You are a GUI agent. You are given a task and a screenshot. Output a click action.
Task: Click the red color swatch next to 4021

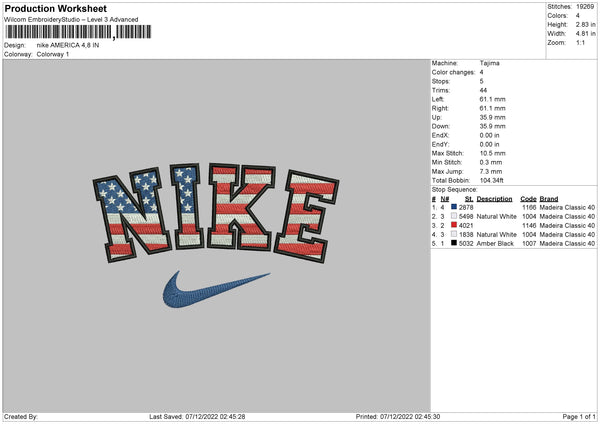(x=454, y=225)
